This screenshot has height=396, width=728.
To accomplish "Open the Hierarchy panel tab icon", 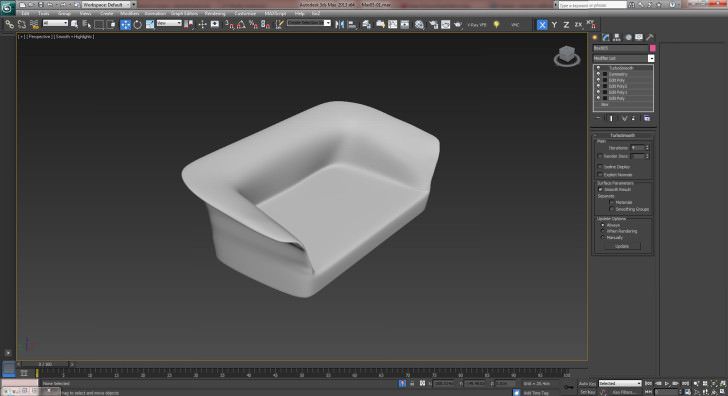I will tap(617, 37).
